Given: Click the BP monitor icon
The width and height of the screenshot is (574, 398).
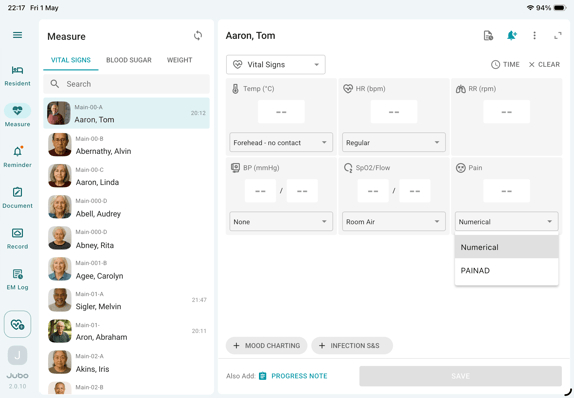Looking at the screenshot, I should (x=235, y=168).
